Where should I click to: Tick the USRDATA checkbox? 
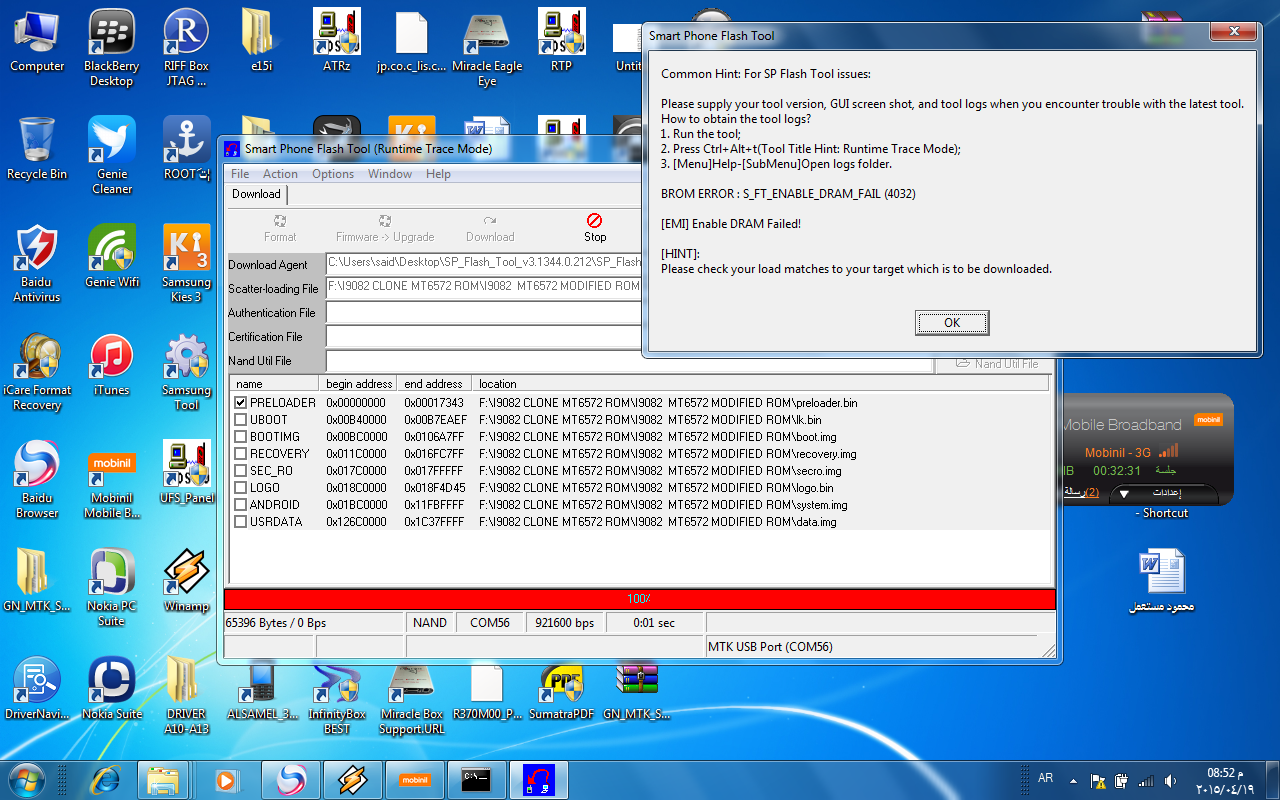241,522
